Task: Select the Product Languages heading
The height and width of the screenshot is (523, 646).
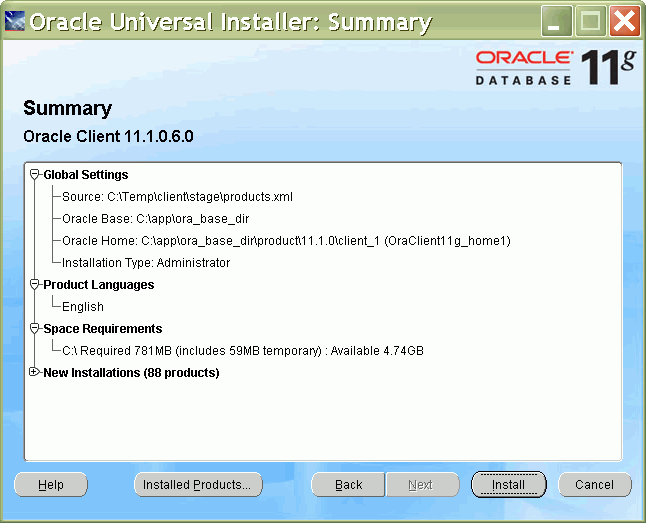Action: [x=98, y=285]
